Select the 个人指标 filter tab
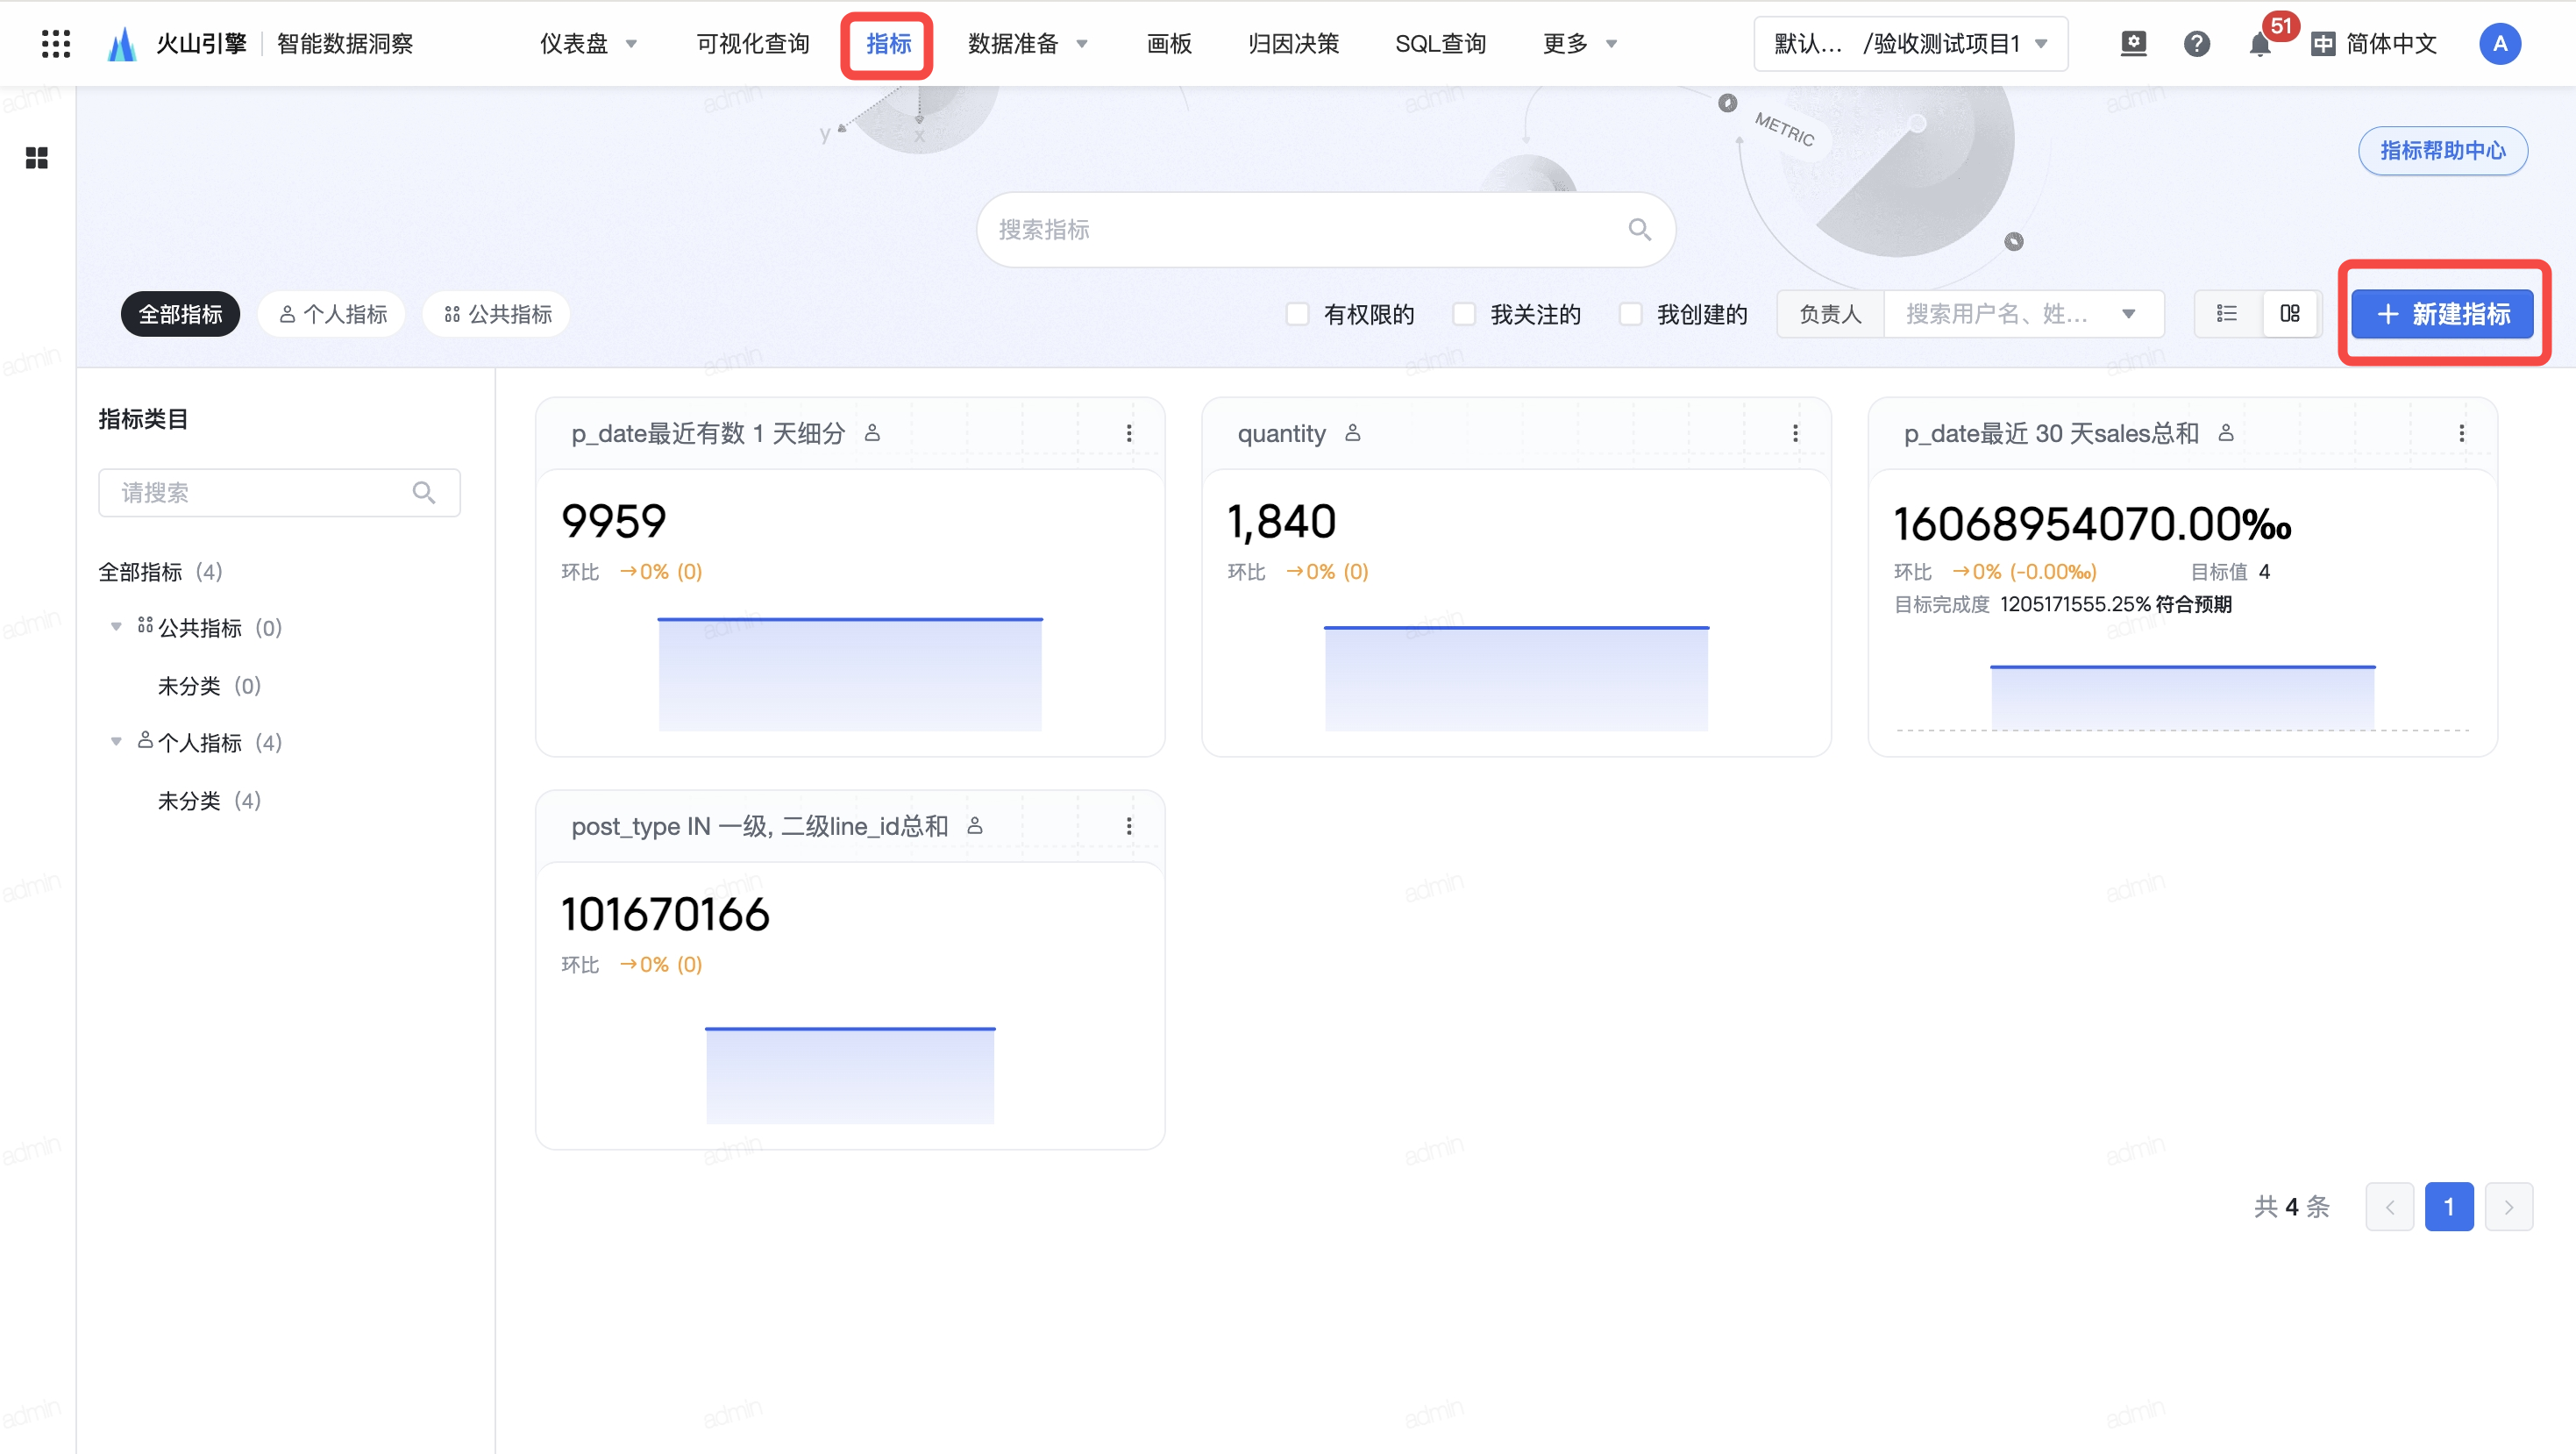This screenshot has height=1454, width=2576. point(332,314)
